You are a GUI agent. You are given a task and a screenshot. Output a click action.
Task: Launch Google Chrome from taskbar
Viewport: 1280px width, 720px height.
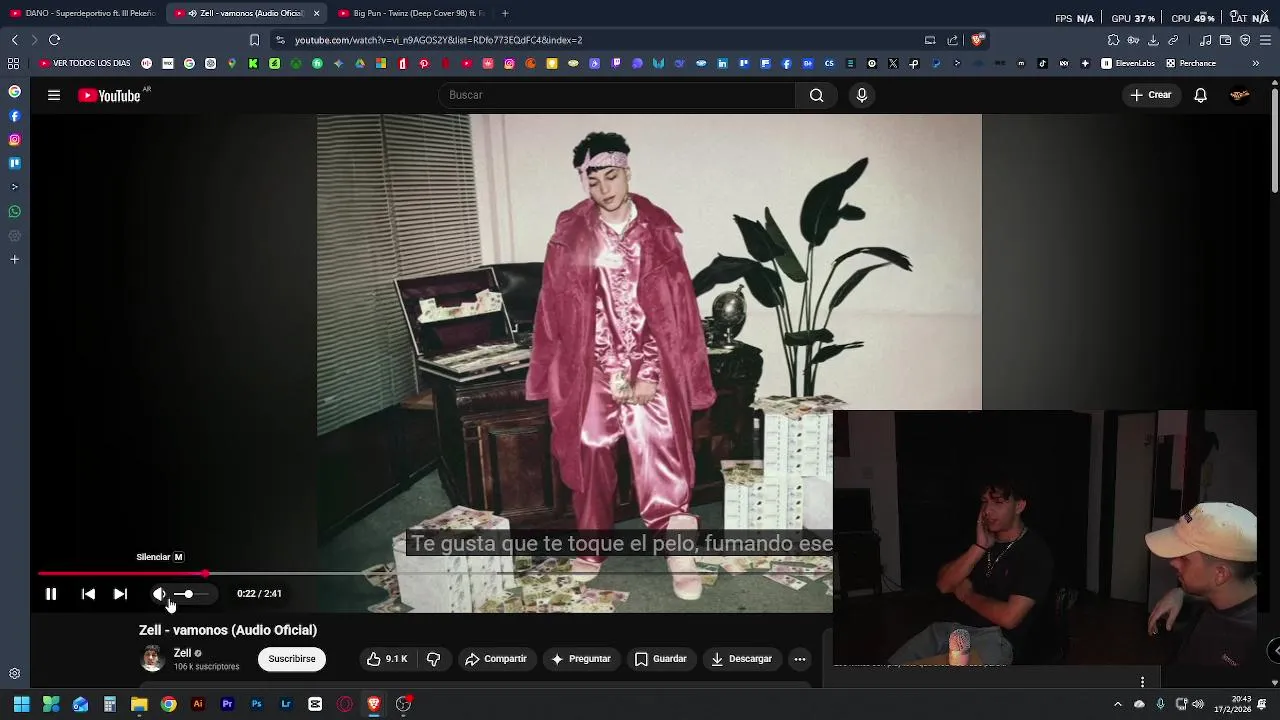click(x=169, y=704)
